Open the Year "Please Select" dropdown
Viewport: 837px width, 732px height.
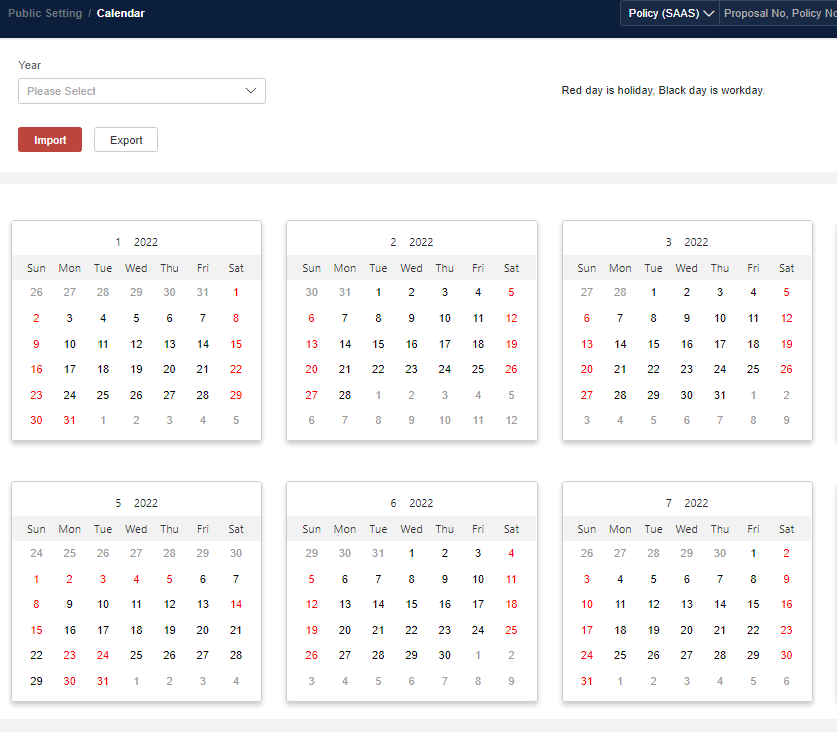[x=141, y=91]
